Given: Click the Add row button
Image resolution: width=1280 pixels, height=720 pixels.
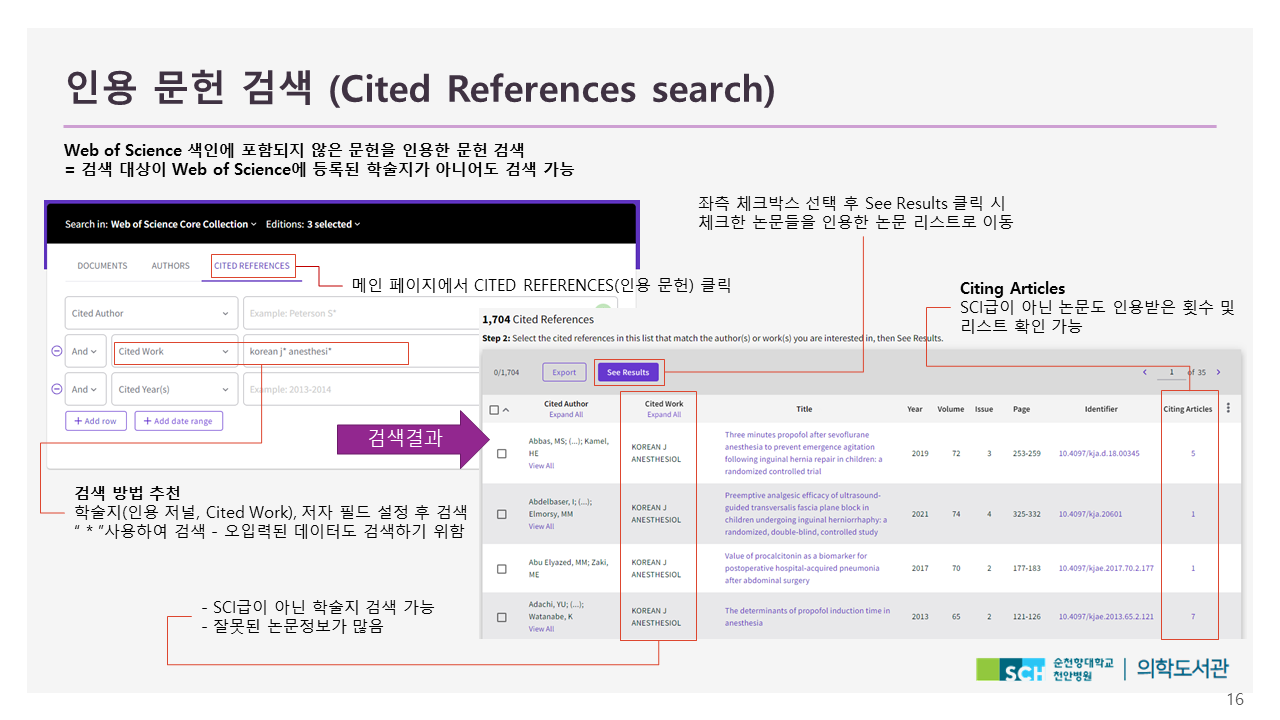Looking at the screenshot, I should 96,421.
